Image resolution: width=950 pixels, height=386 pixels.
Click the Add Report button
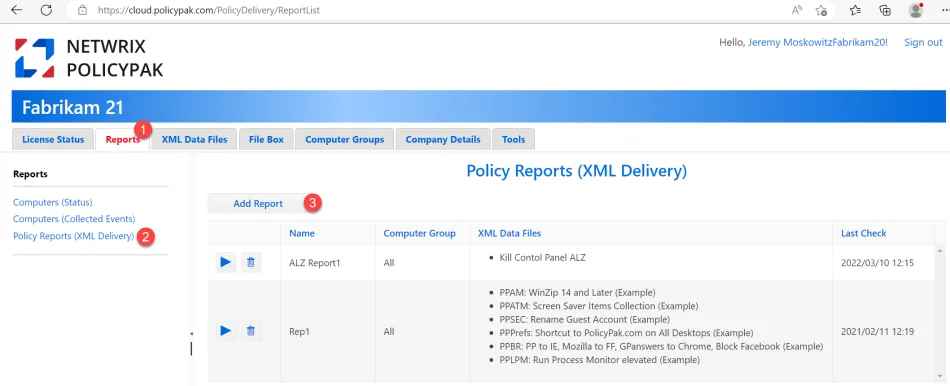258,204
